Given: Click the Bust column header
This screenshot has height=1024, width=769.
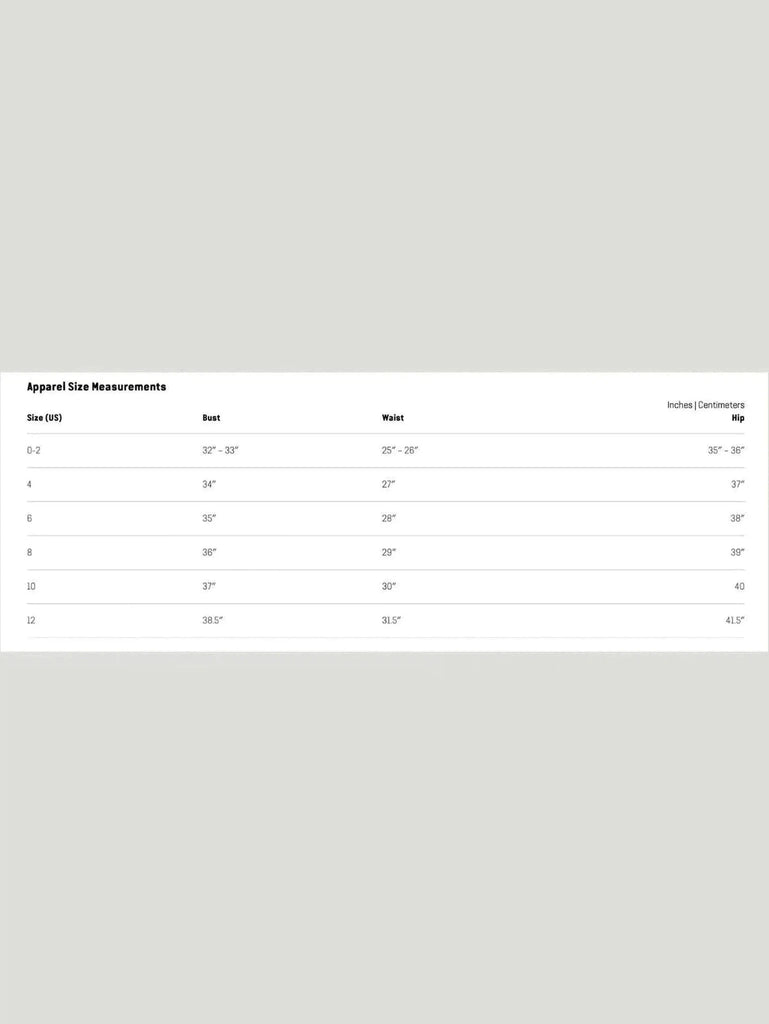Looking at the screenshot, I should coord(211,418).
